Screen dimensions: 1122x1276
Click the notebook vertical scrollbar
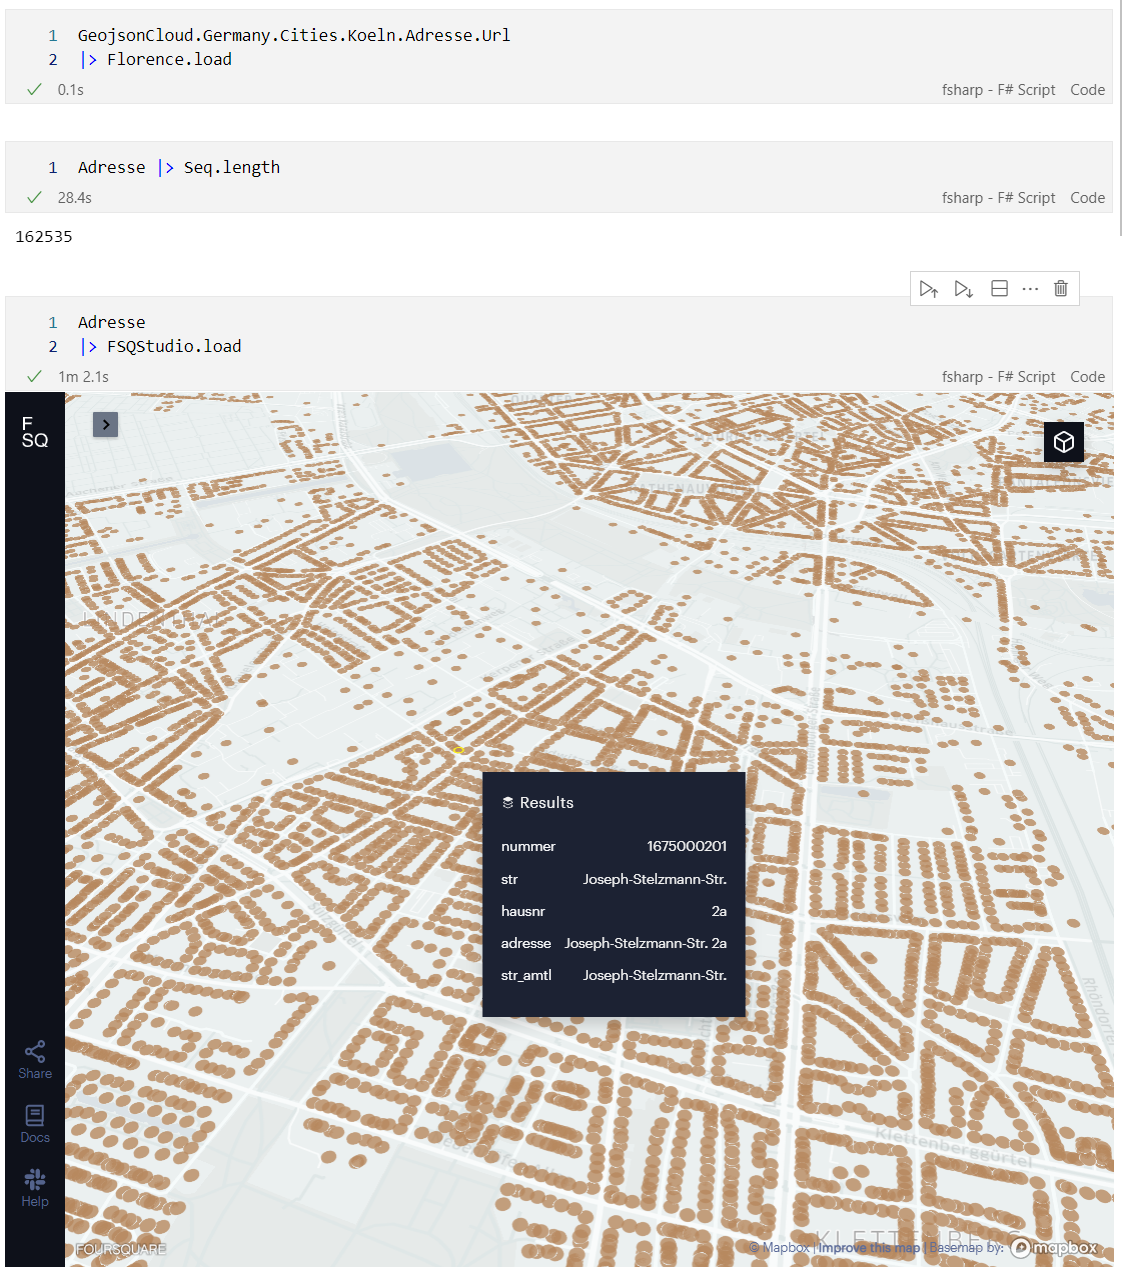(1119, 118)
